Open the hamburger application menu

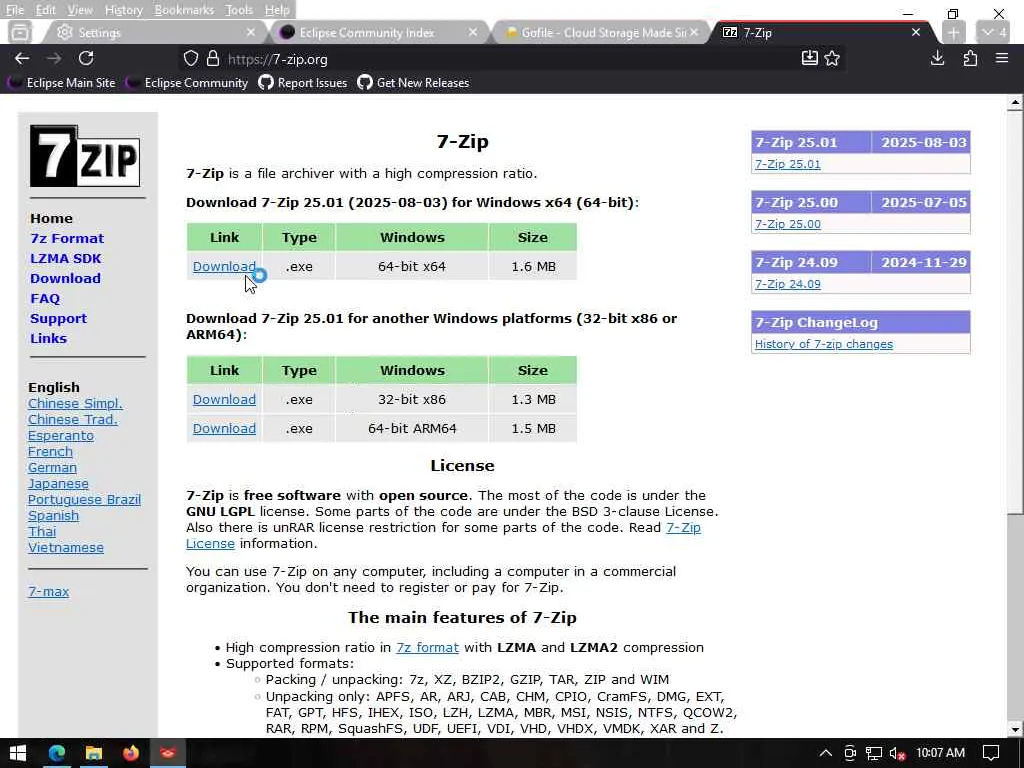[1002, 58]
